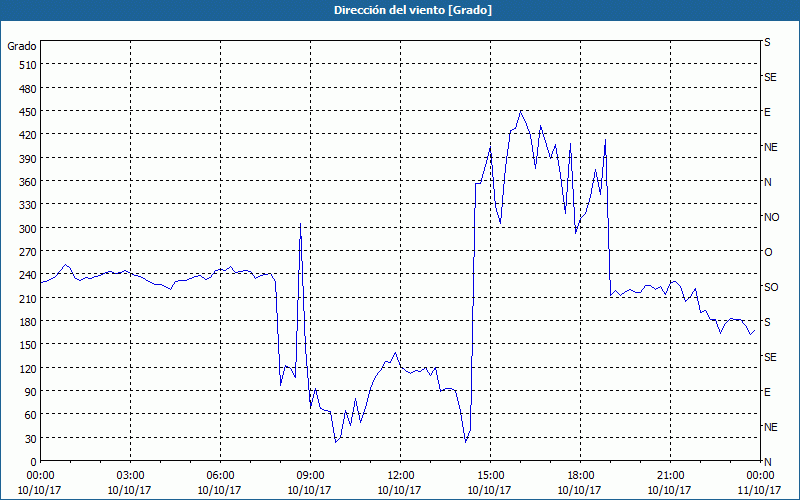Viewport: 800px width, 500px height.
Task: Select the 90 value on the degree axis
Action: point(31,392)
